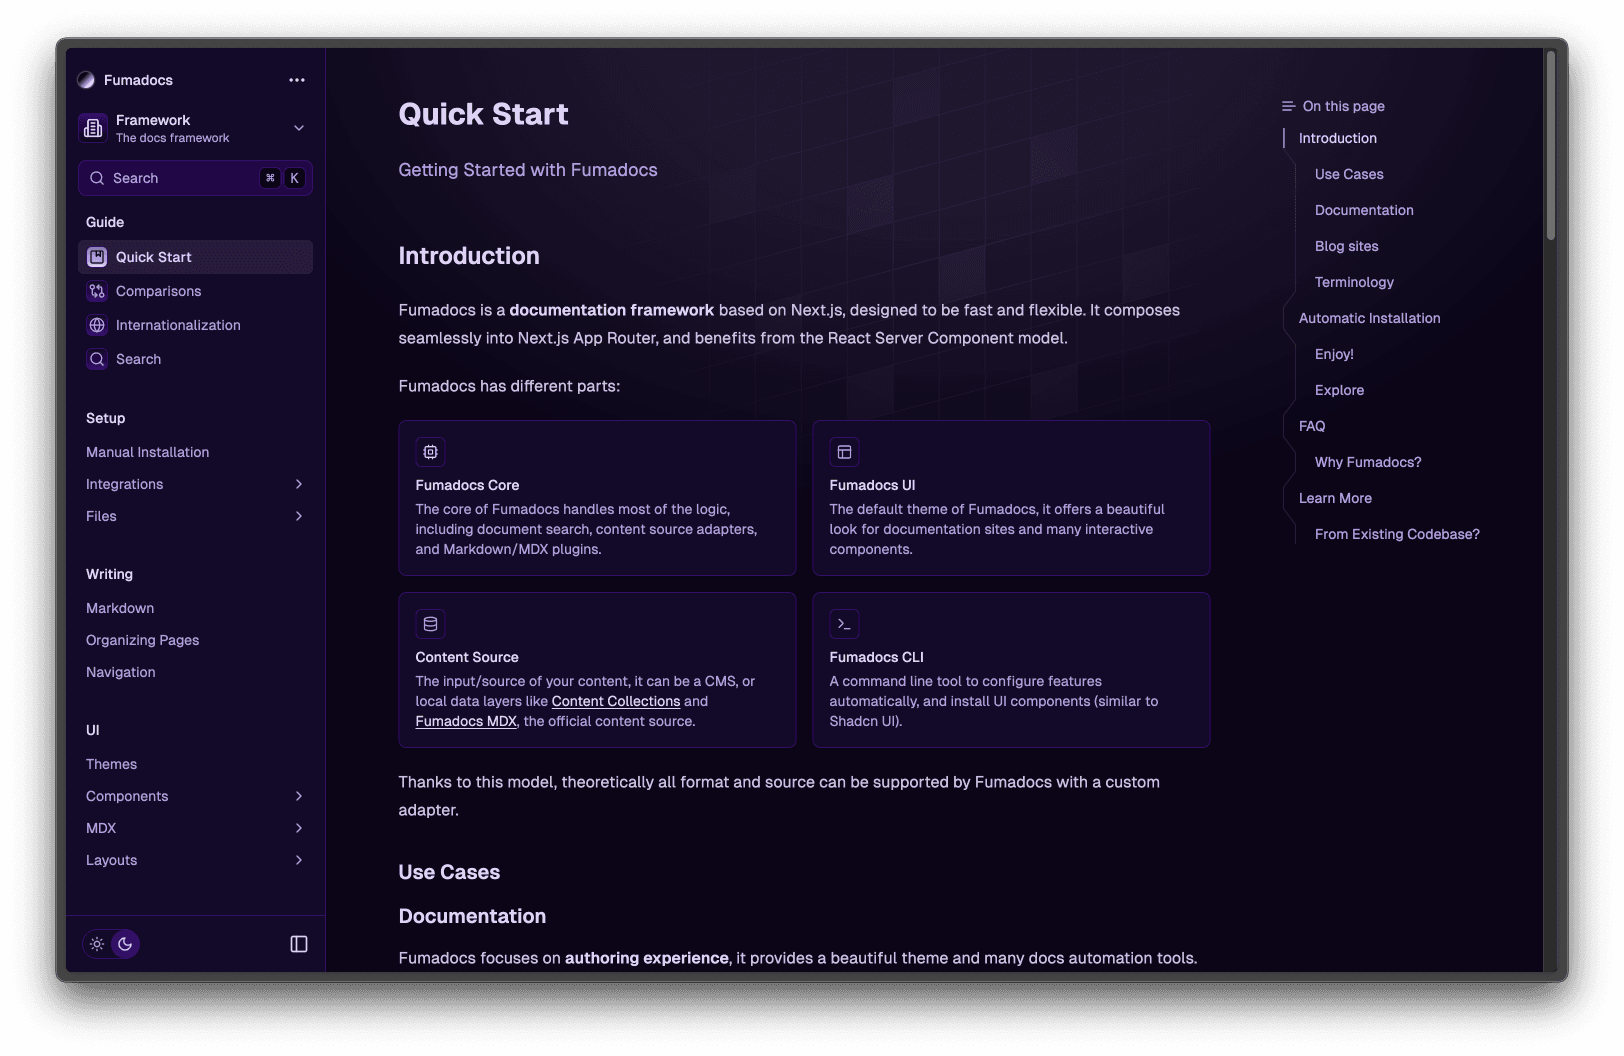Screen dimensions: 1624x1056
Task: Follow the Content Collections link
Action: point(615,701)
